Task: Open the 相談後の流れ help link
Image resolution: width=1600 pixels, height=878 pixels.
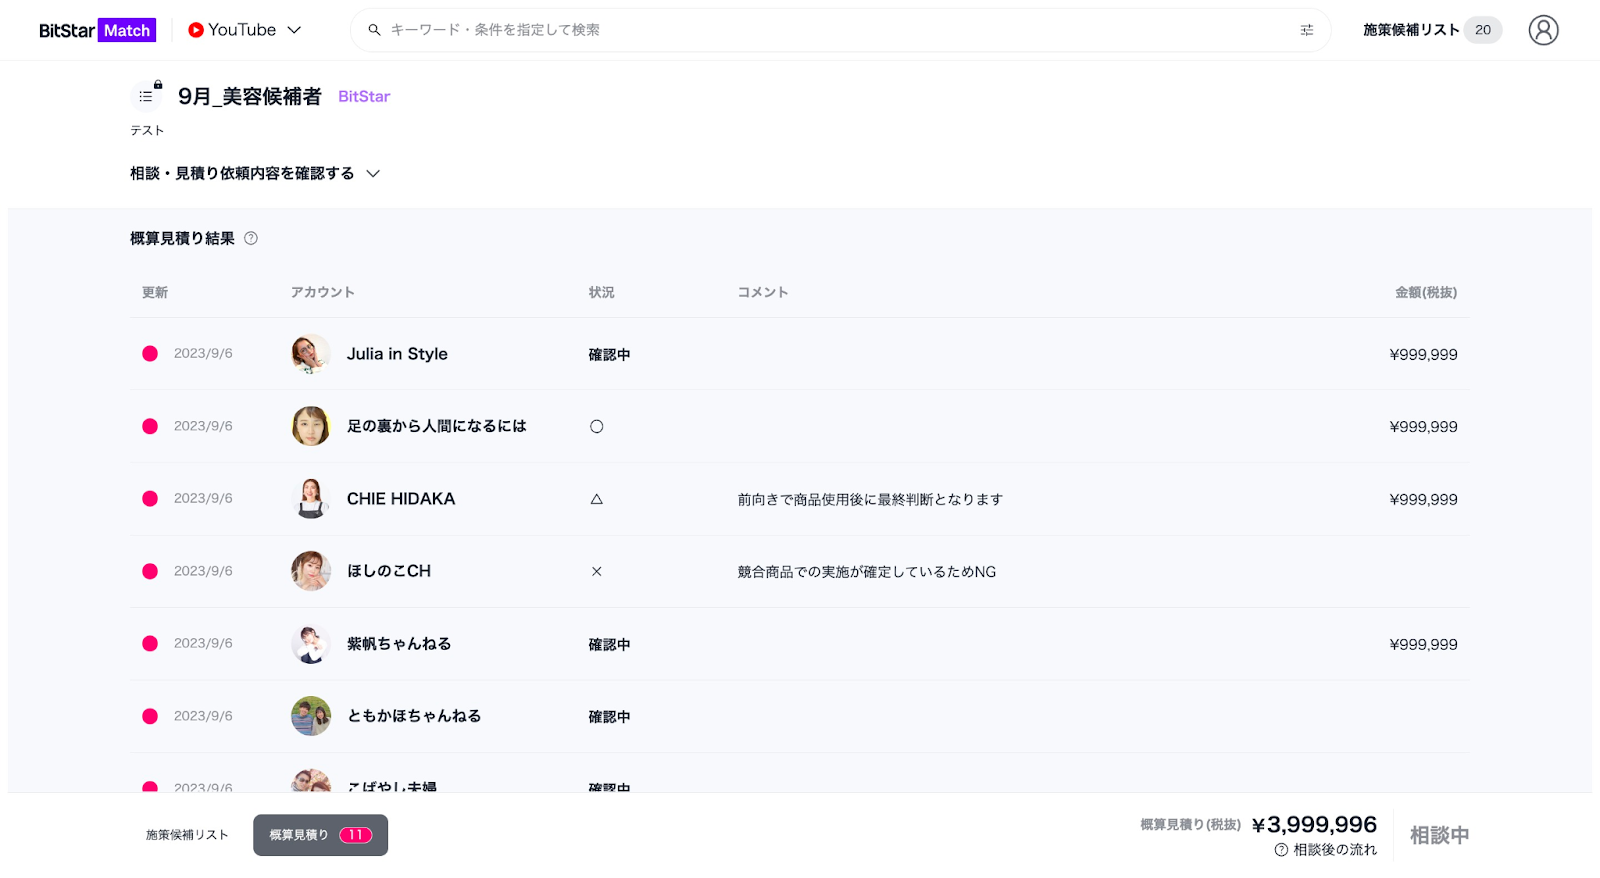Action: 1326,850
